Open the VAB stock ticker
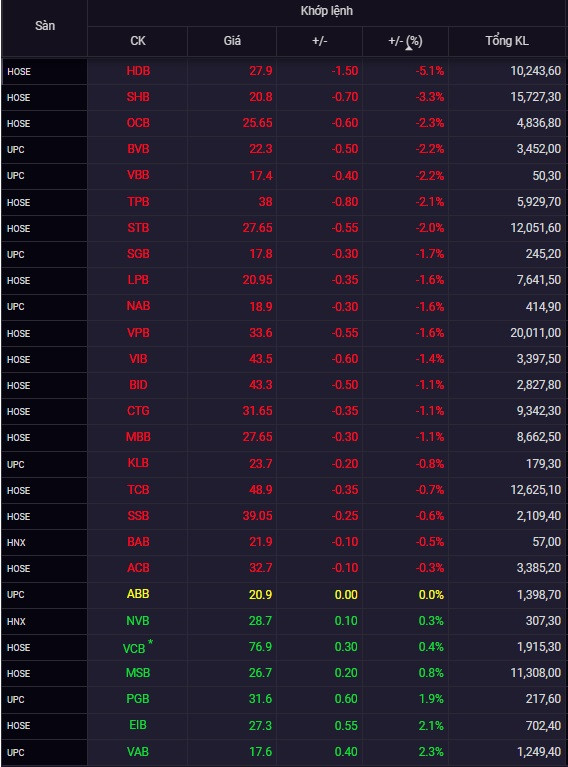 (x=138, y=752)
